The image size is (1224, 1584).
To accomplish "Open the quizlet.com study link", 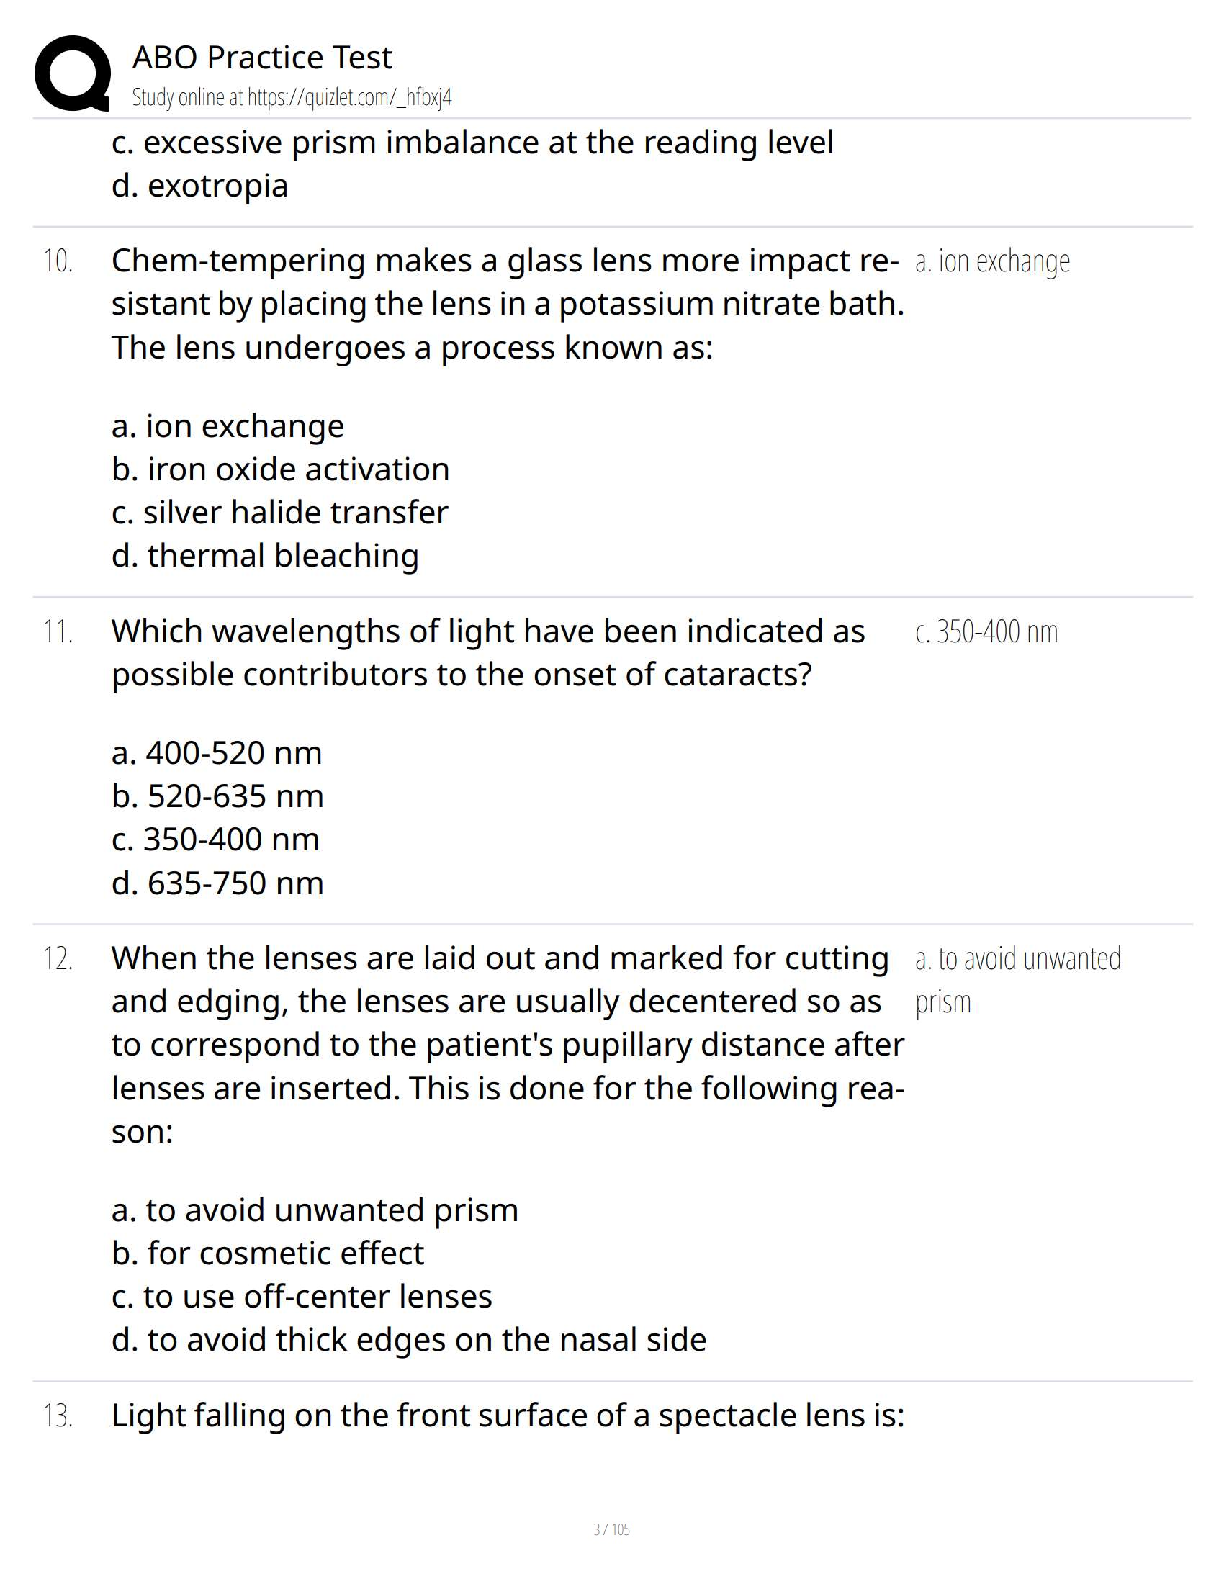I will tap(291, 98).
